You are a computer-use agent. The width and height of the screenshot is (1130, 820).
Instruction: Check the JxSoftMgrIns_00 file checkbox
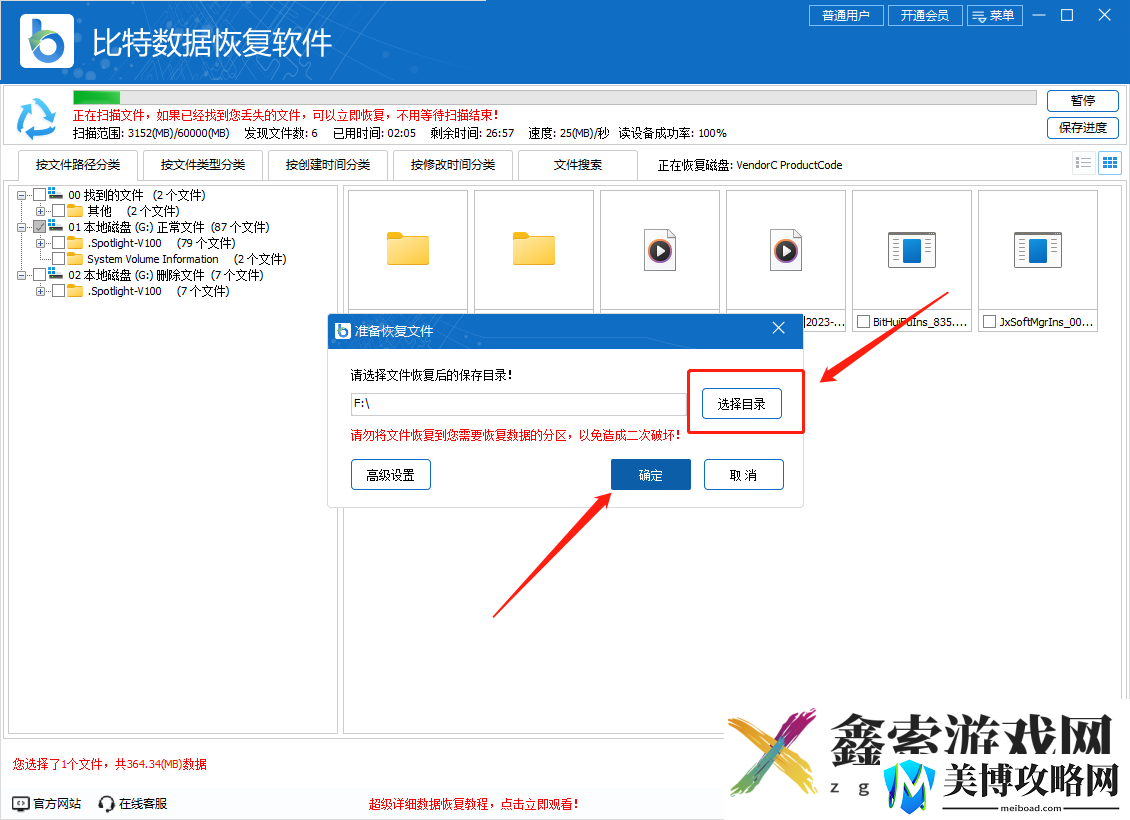pos(989,321)
